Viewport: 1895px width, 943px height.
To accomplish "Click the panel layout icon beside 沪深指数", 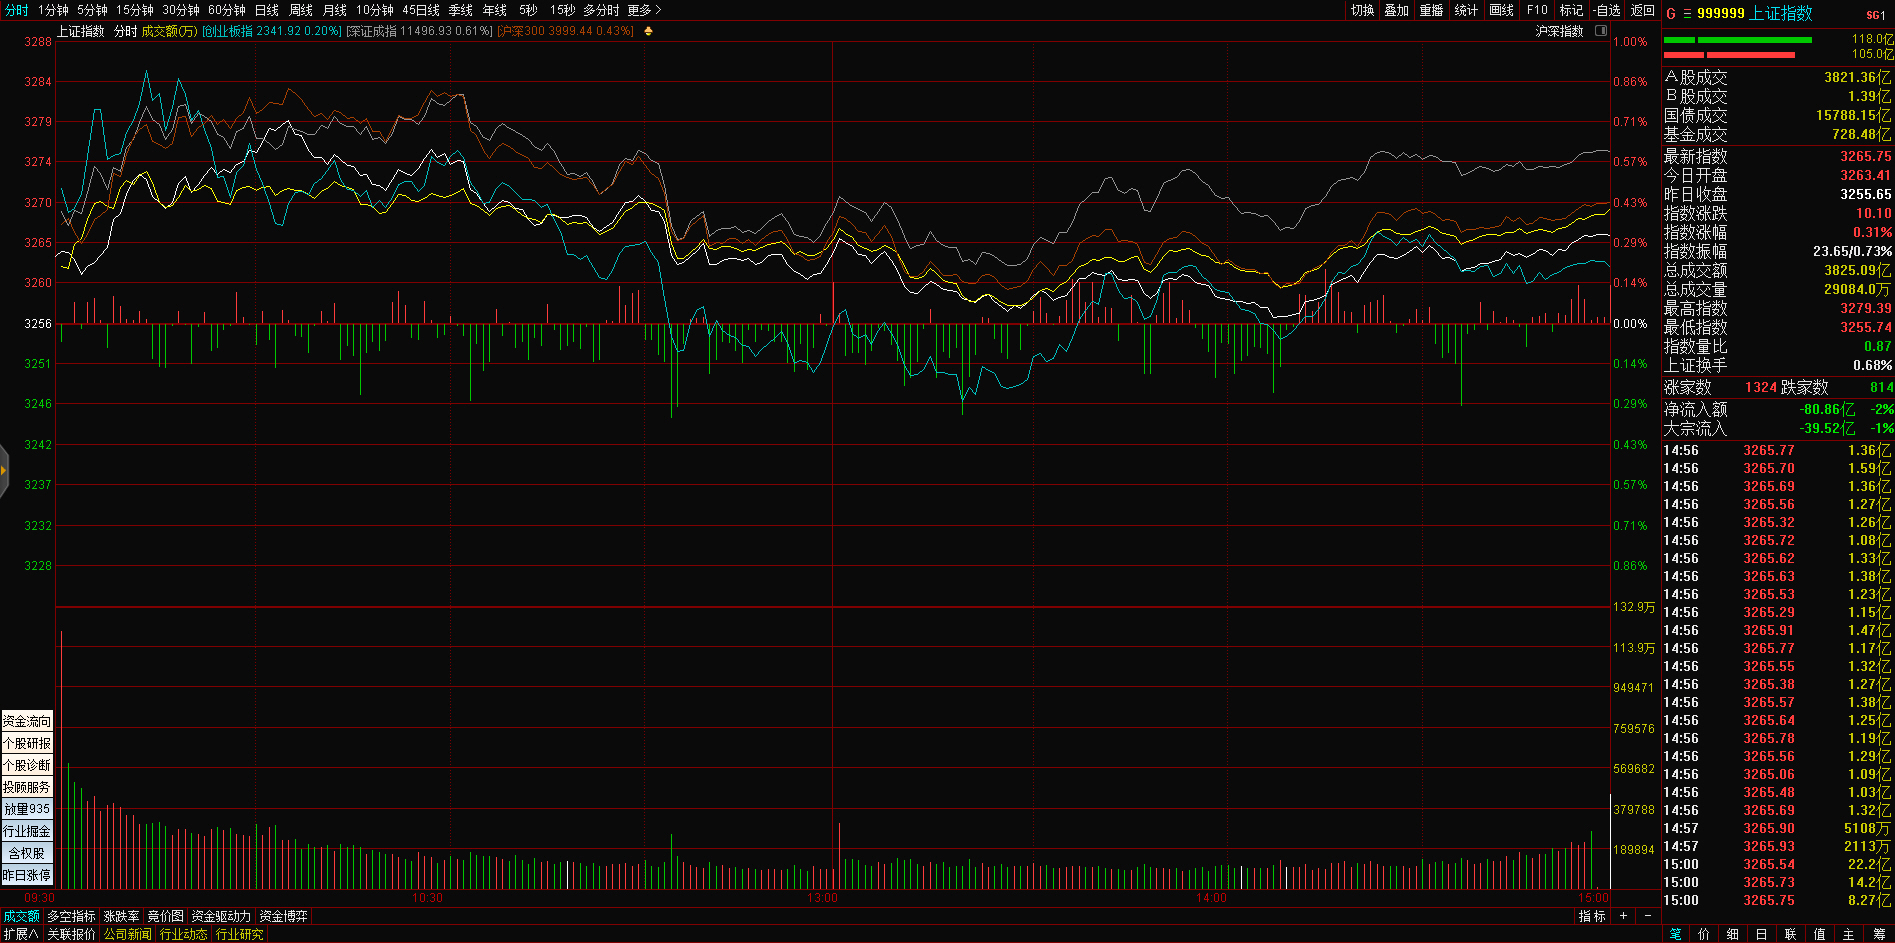I will (x=1601, y=31).
